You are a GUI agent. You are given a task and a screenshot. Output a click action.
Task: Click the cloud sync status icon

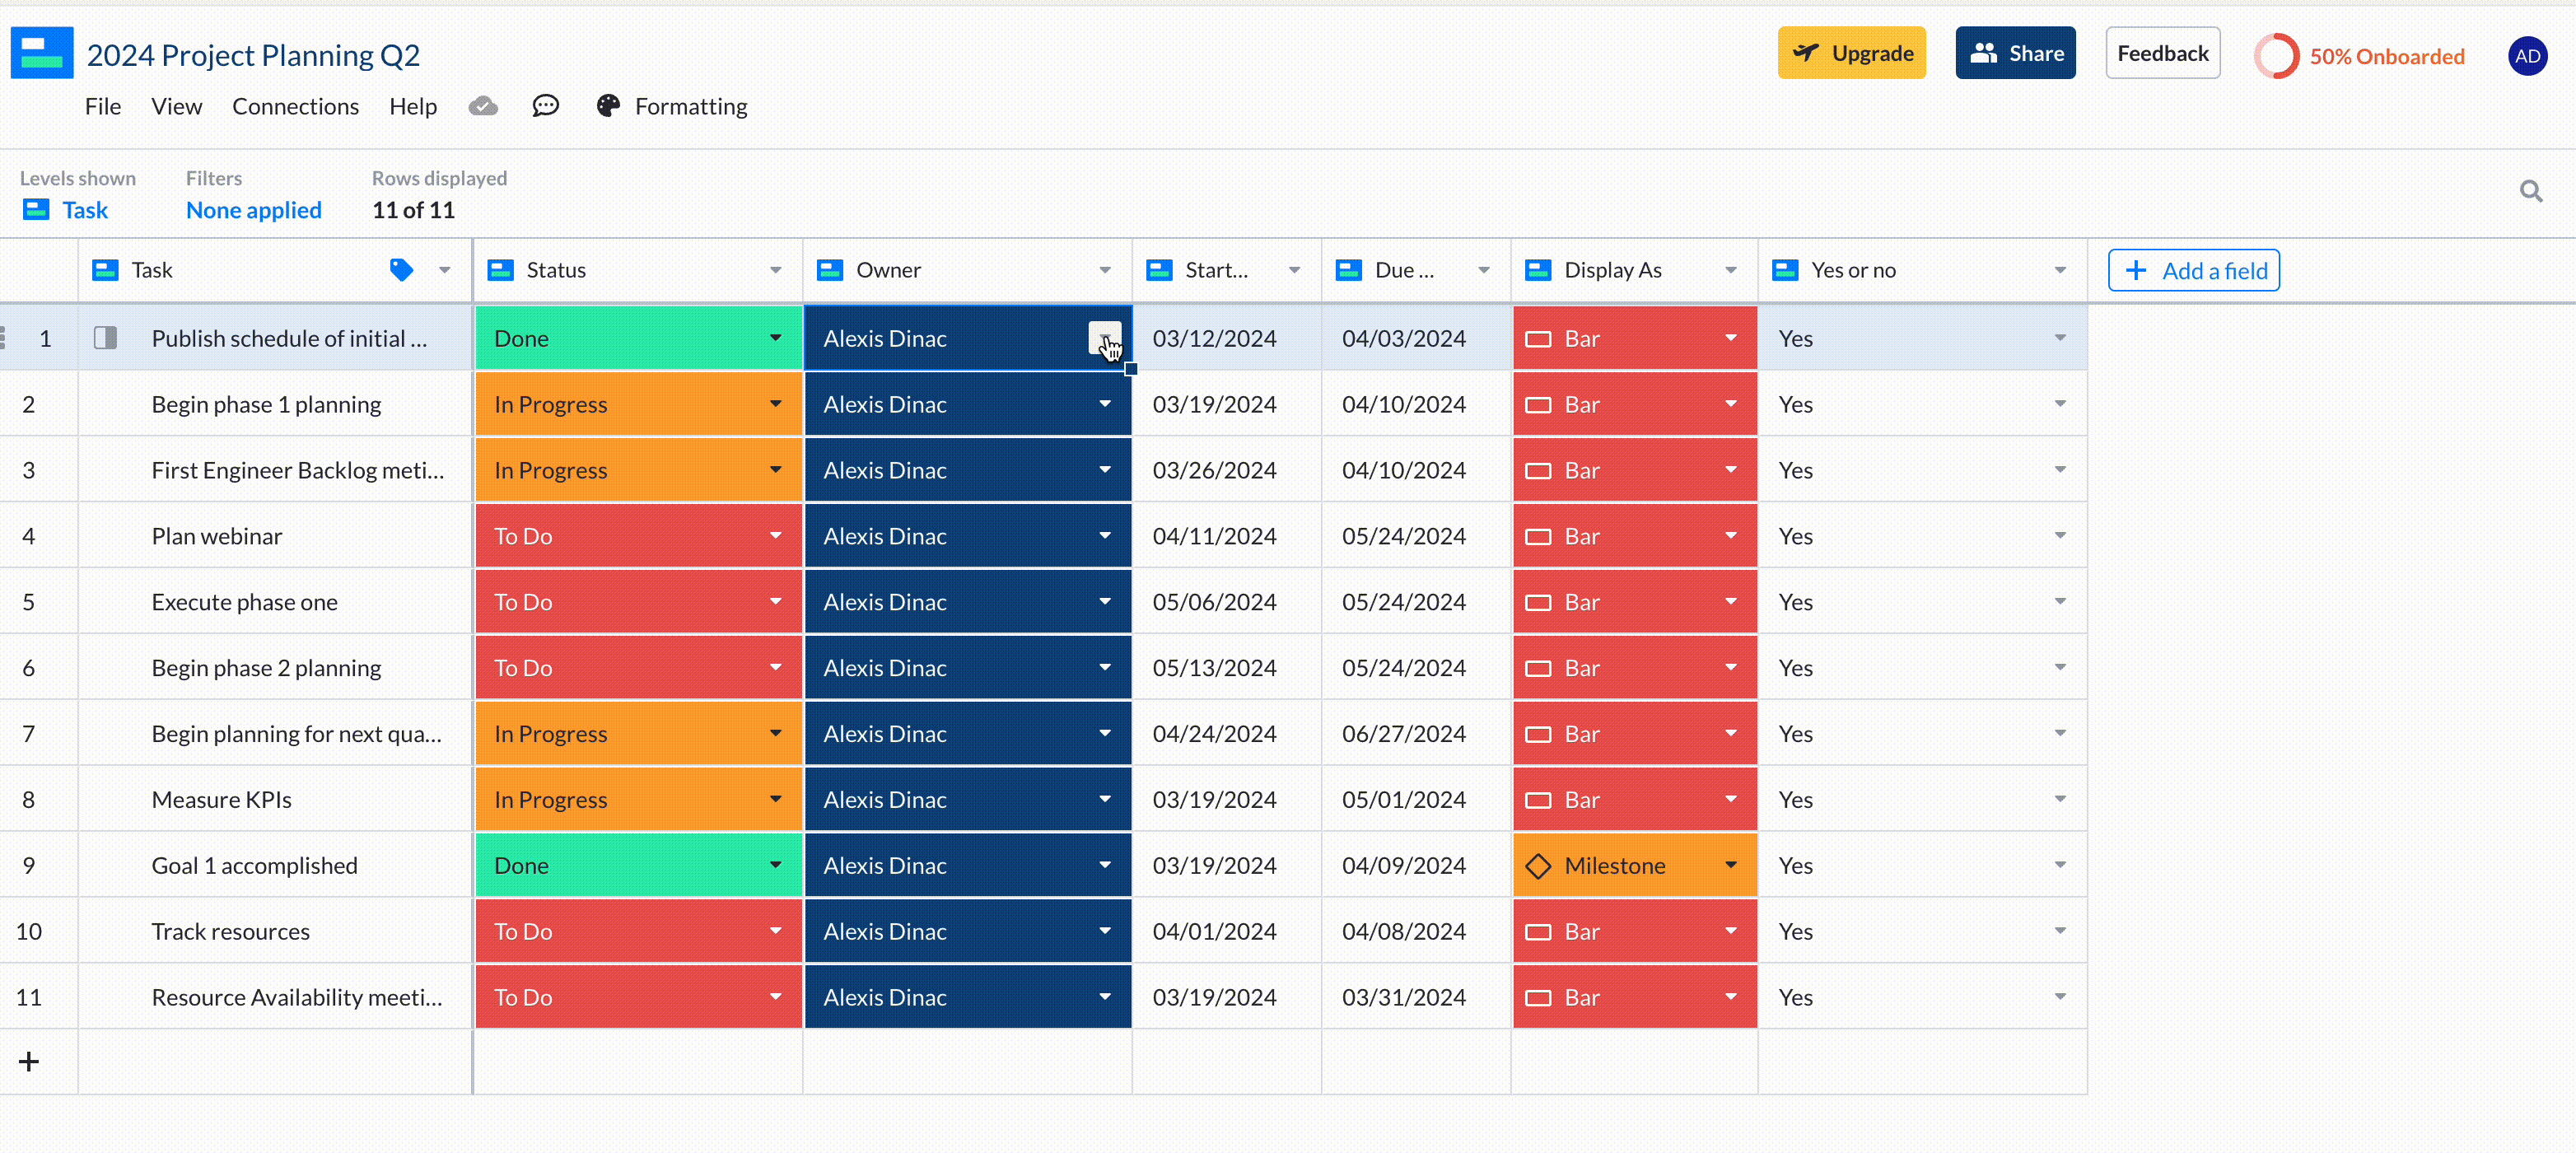(x=483, y=106)
